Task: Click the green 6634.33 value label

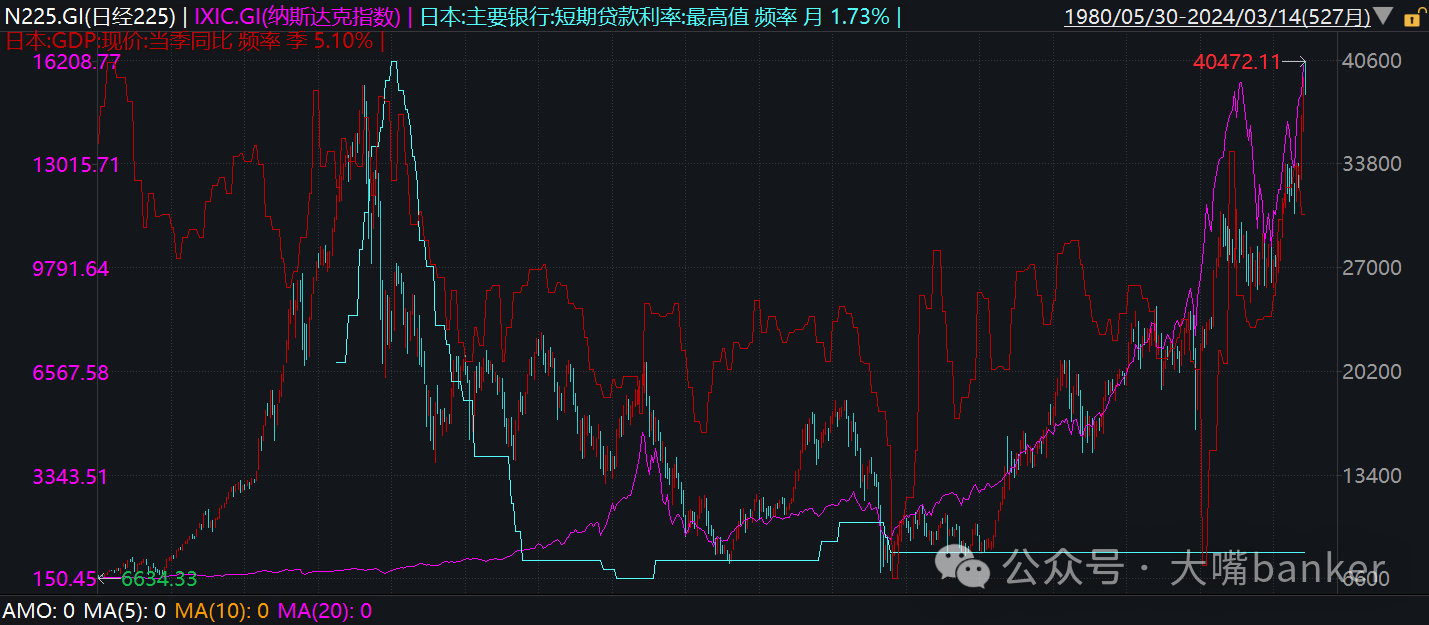Action: (x=158, y=579)
